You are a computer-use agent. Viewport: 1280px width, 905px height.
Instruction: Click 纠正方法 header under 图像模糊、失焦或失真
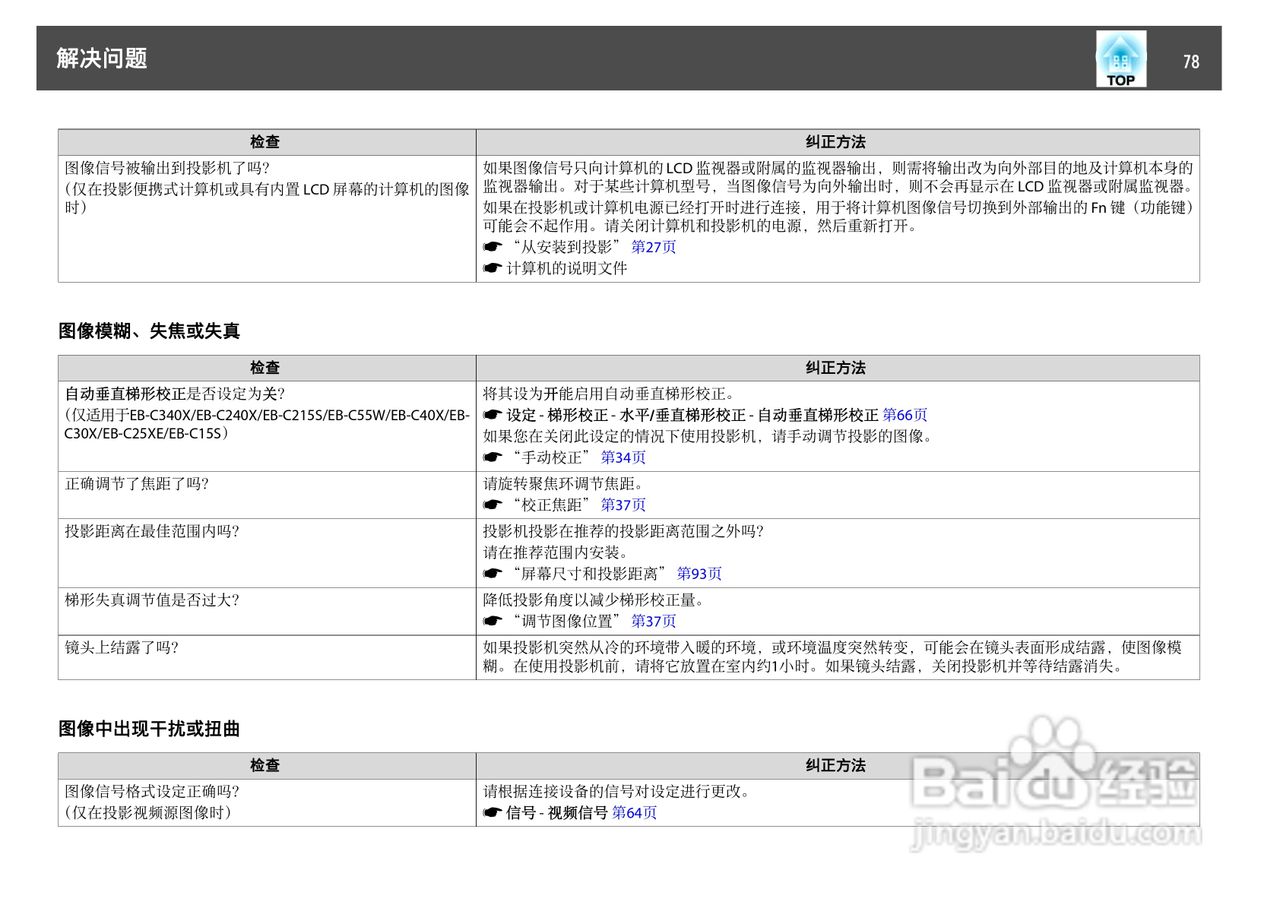(x=836, y=368)
